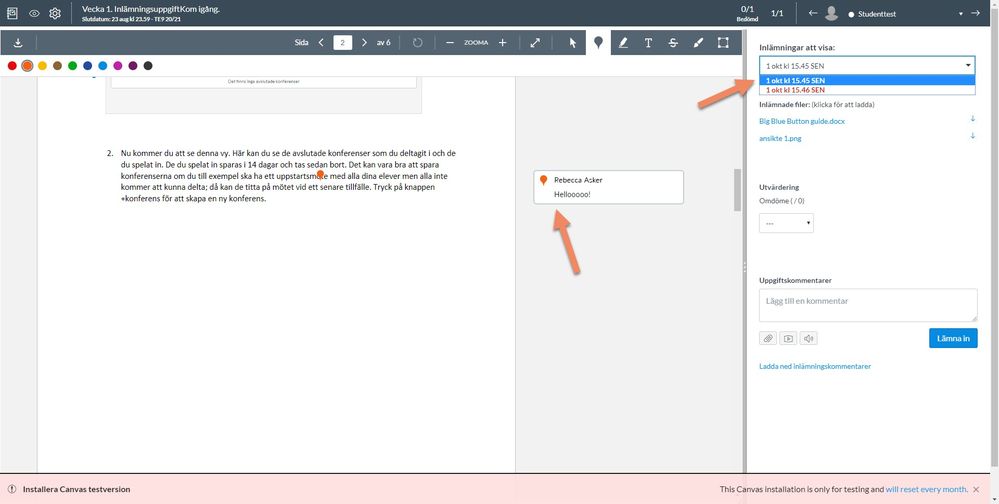The height and width of the screenshot is (504, 999).
Task: Pick the green annotation color
Action: [73, 66]
